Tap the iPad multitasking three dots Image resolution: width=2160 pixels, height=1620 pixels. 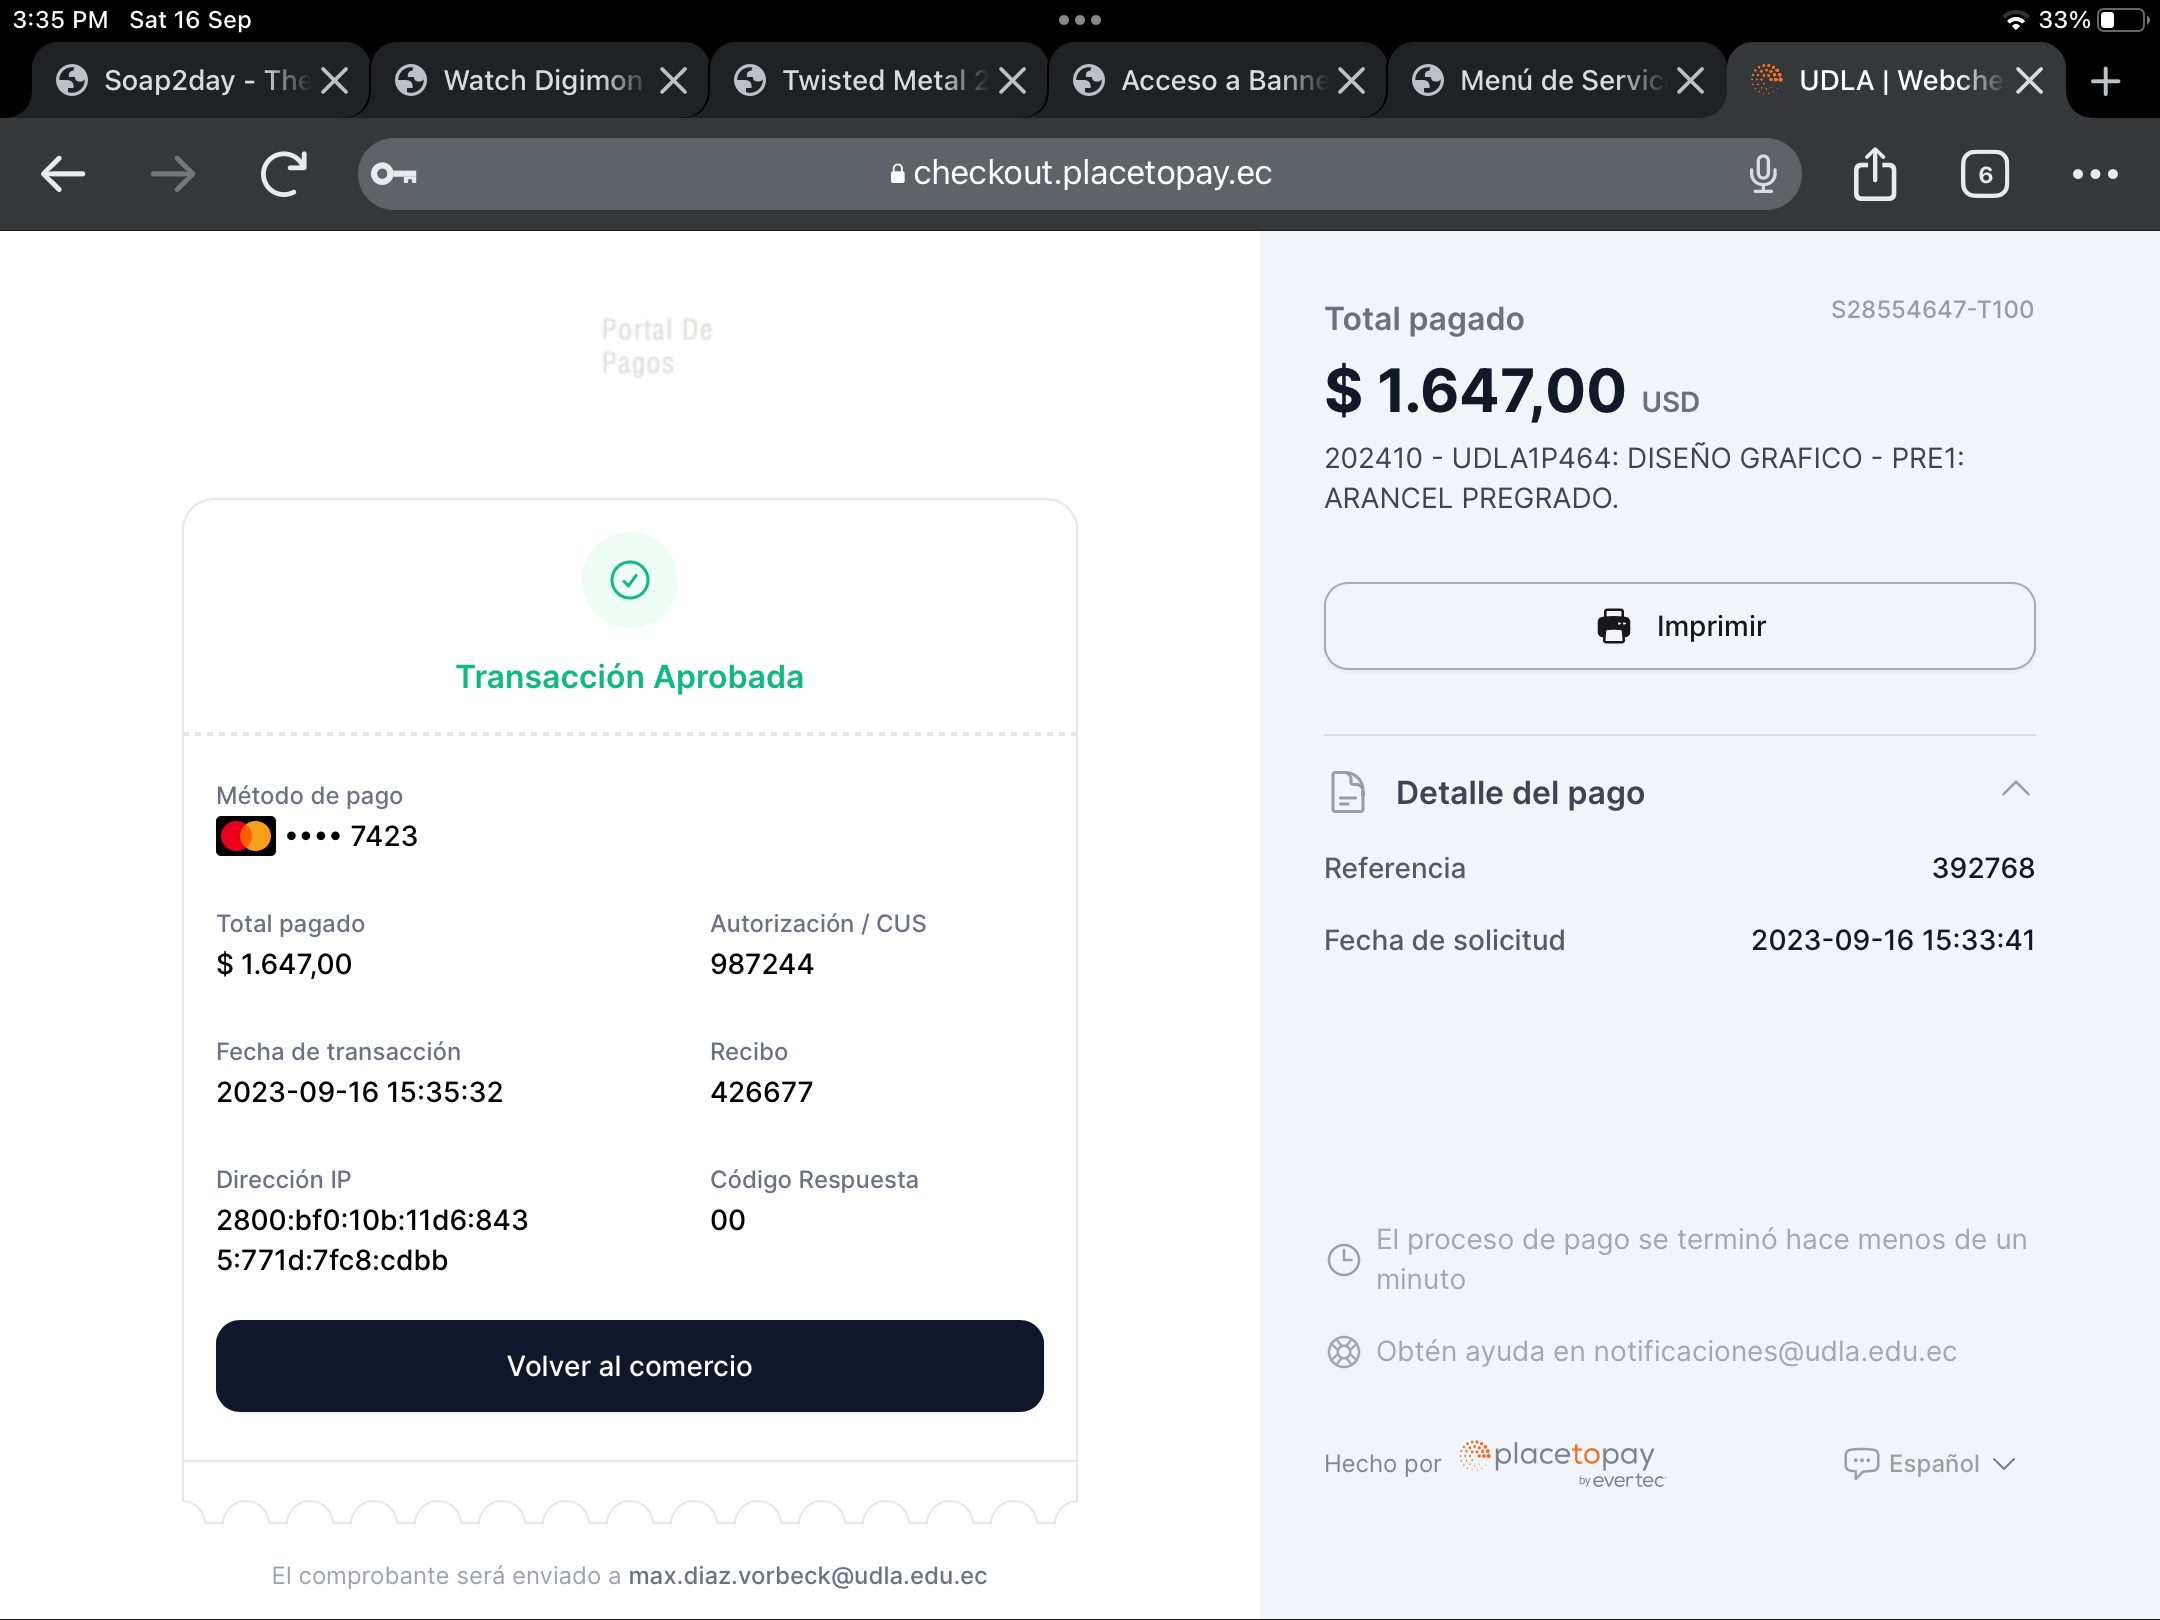pos(1080,20)
